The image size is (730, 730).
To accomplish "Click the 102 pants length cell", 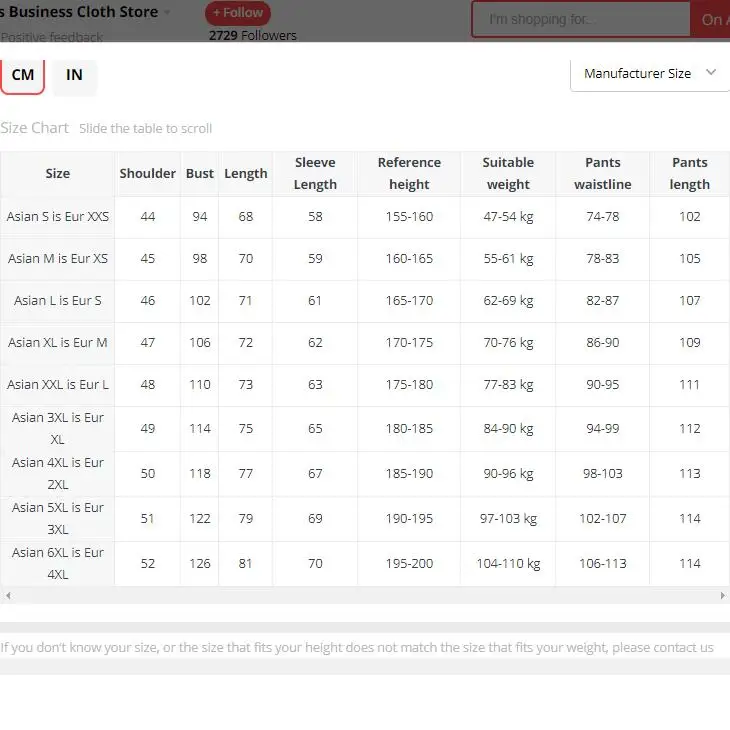I will pyautogui.click(x=689, y=217).
